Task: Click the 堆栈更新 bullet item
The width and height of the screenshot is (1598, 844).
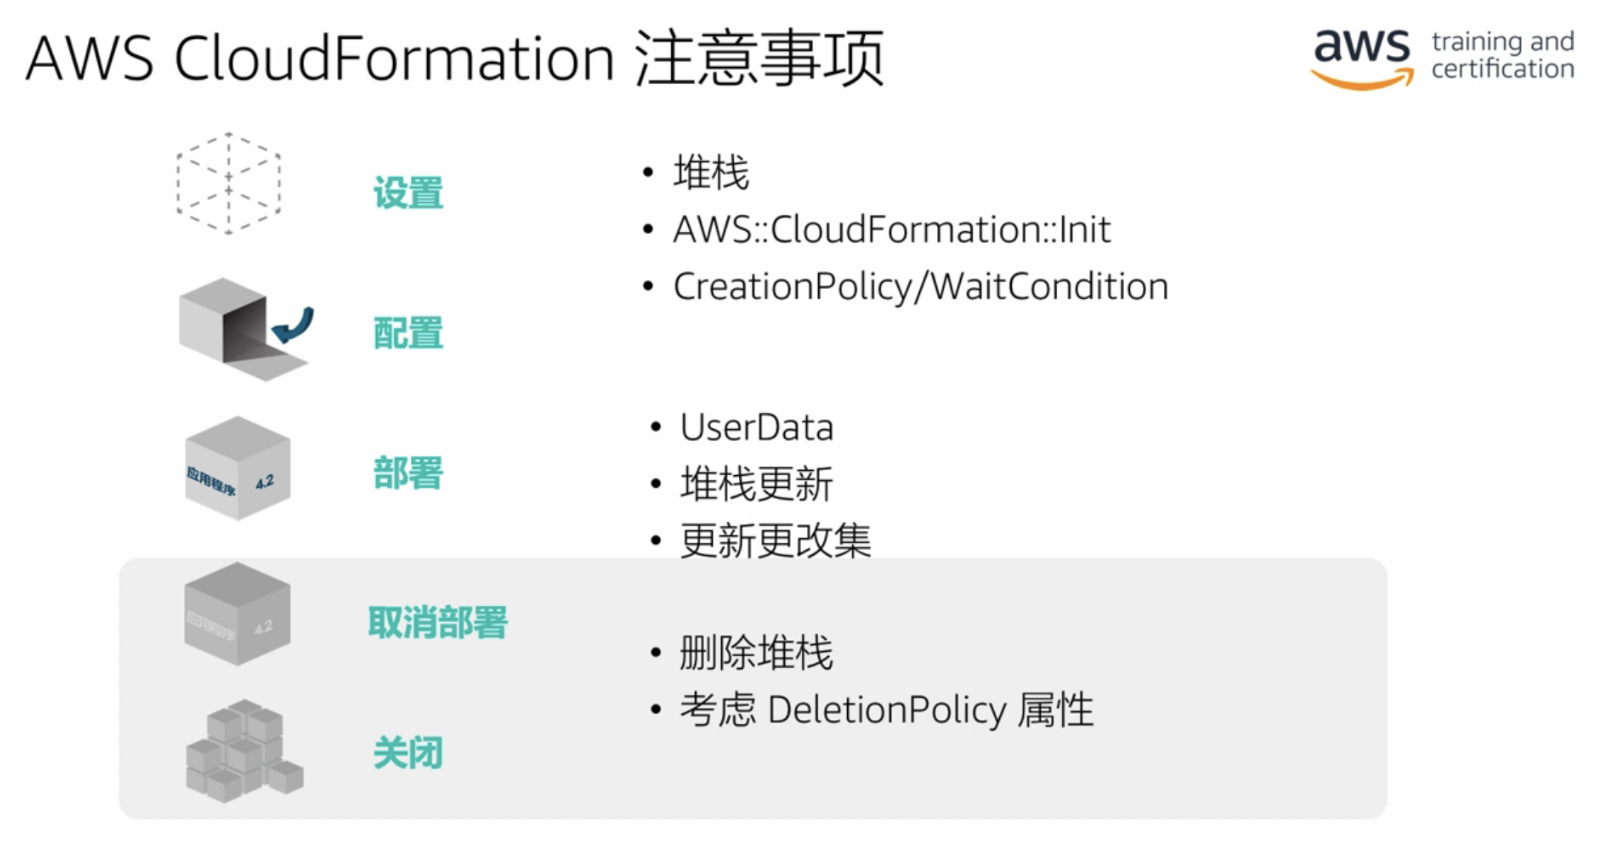Action: [x=756, y=485]
